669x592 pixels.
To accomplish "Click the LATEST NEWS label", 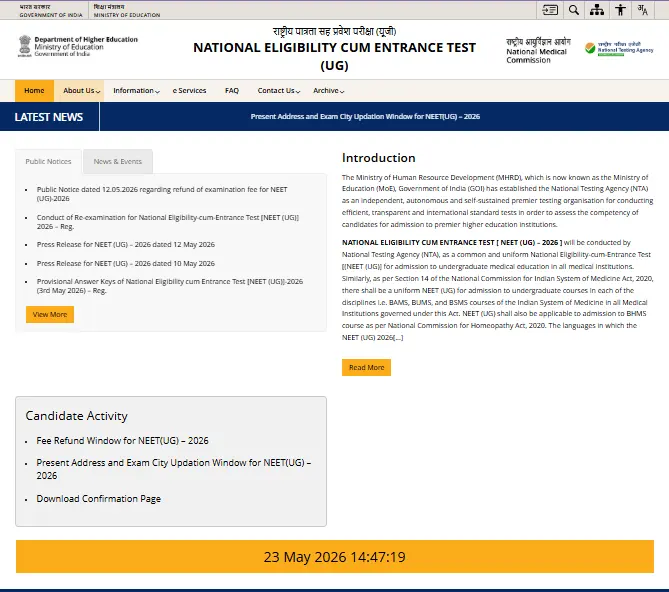I will [49, 117].
